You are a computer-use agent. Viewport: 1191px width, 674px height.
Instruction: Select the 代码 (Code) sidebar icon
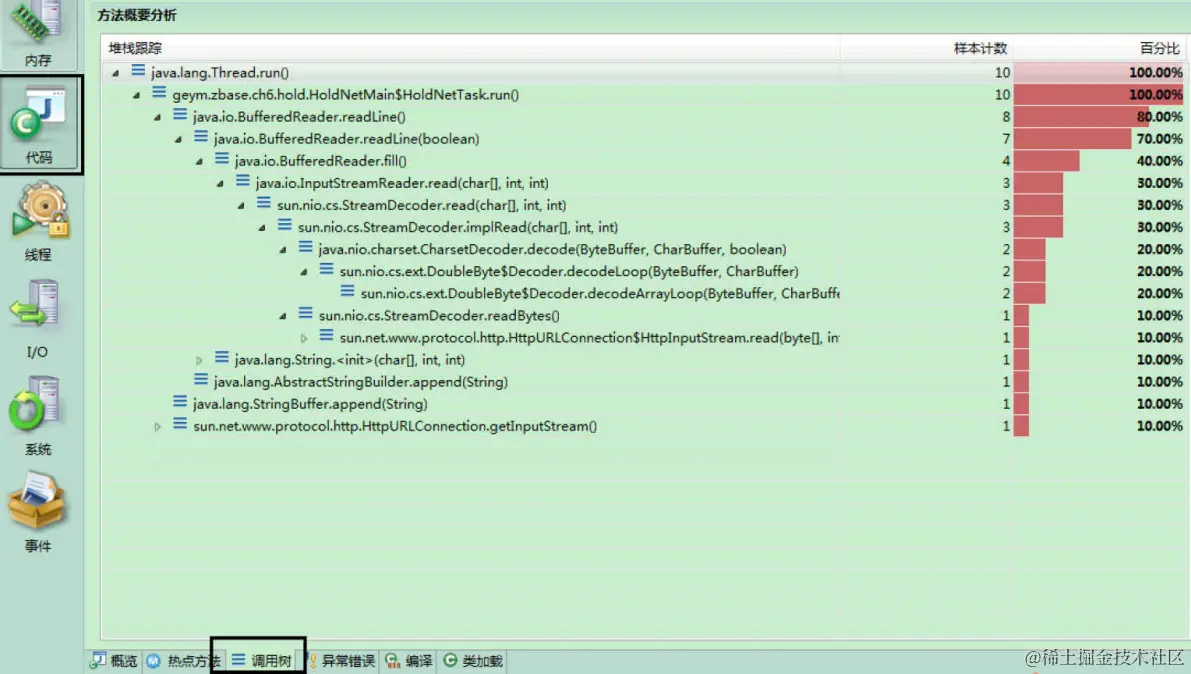[x=40, y=115]
